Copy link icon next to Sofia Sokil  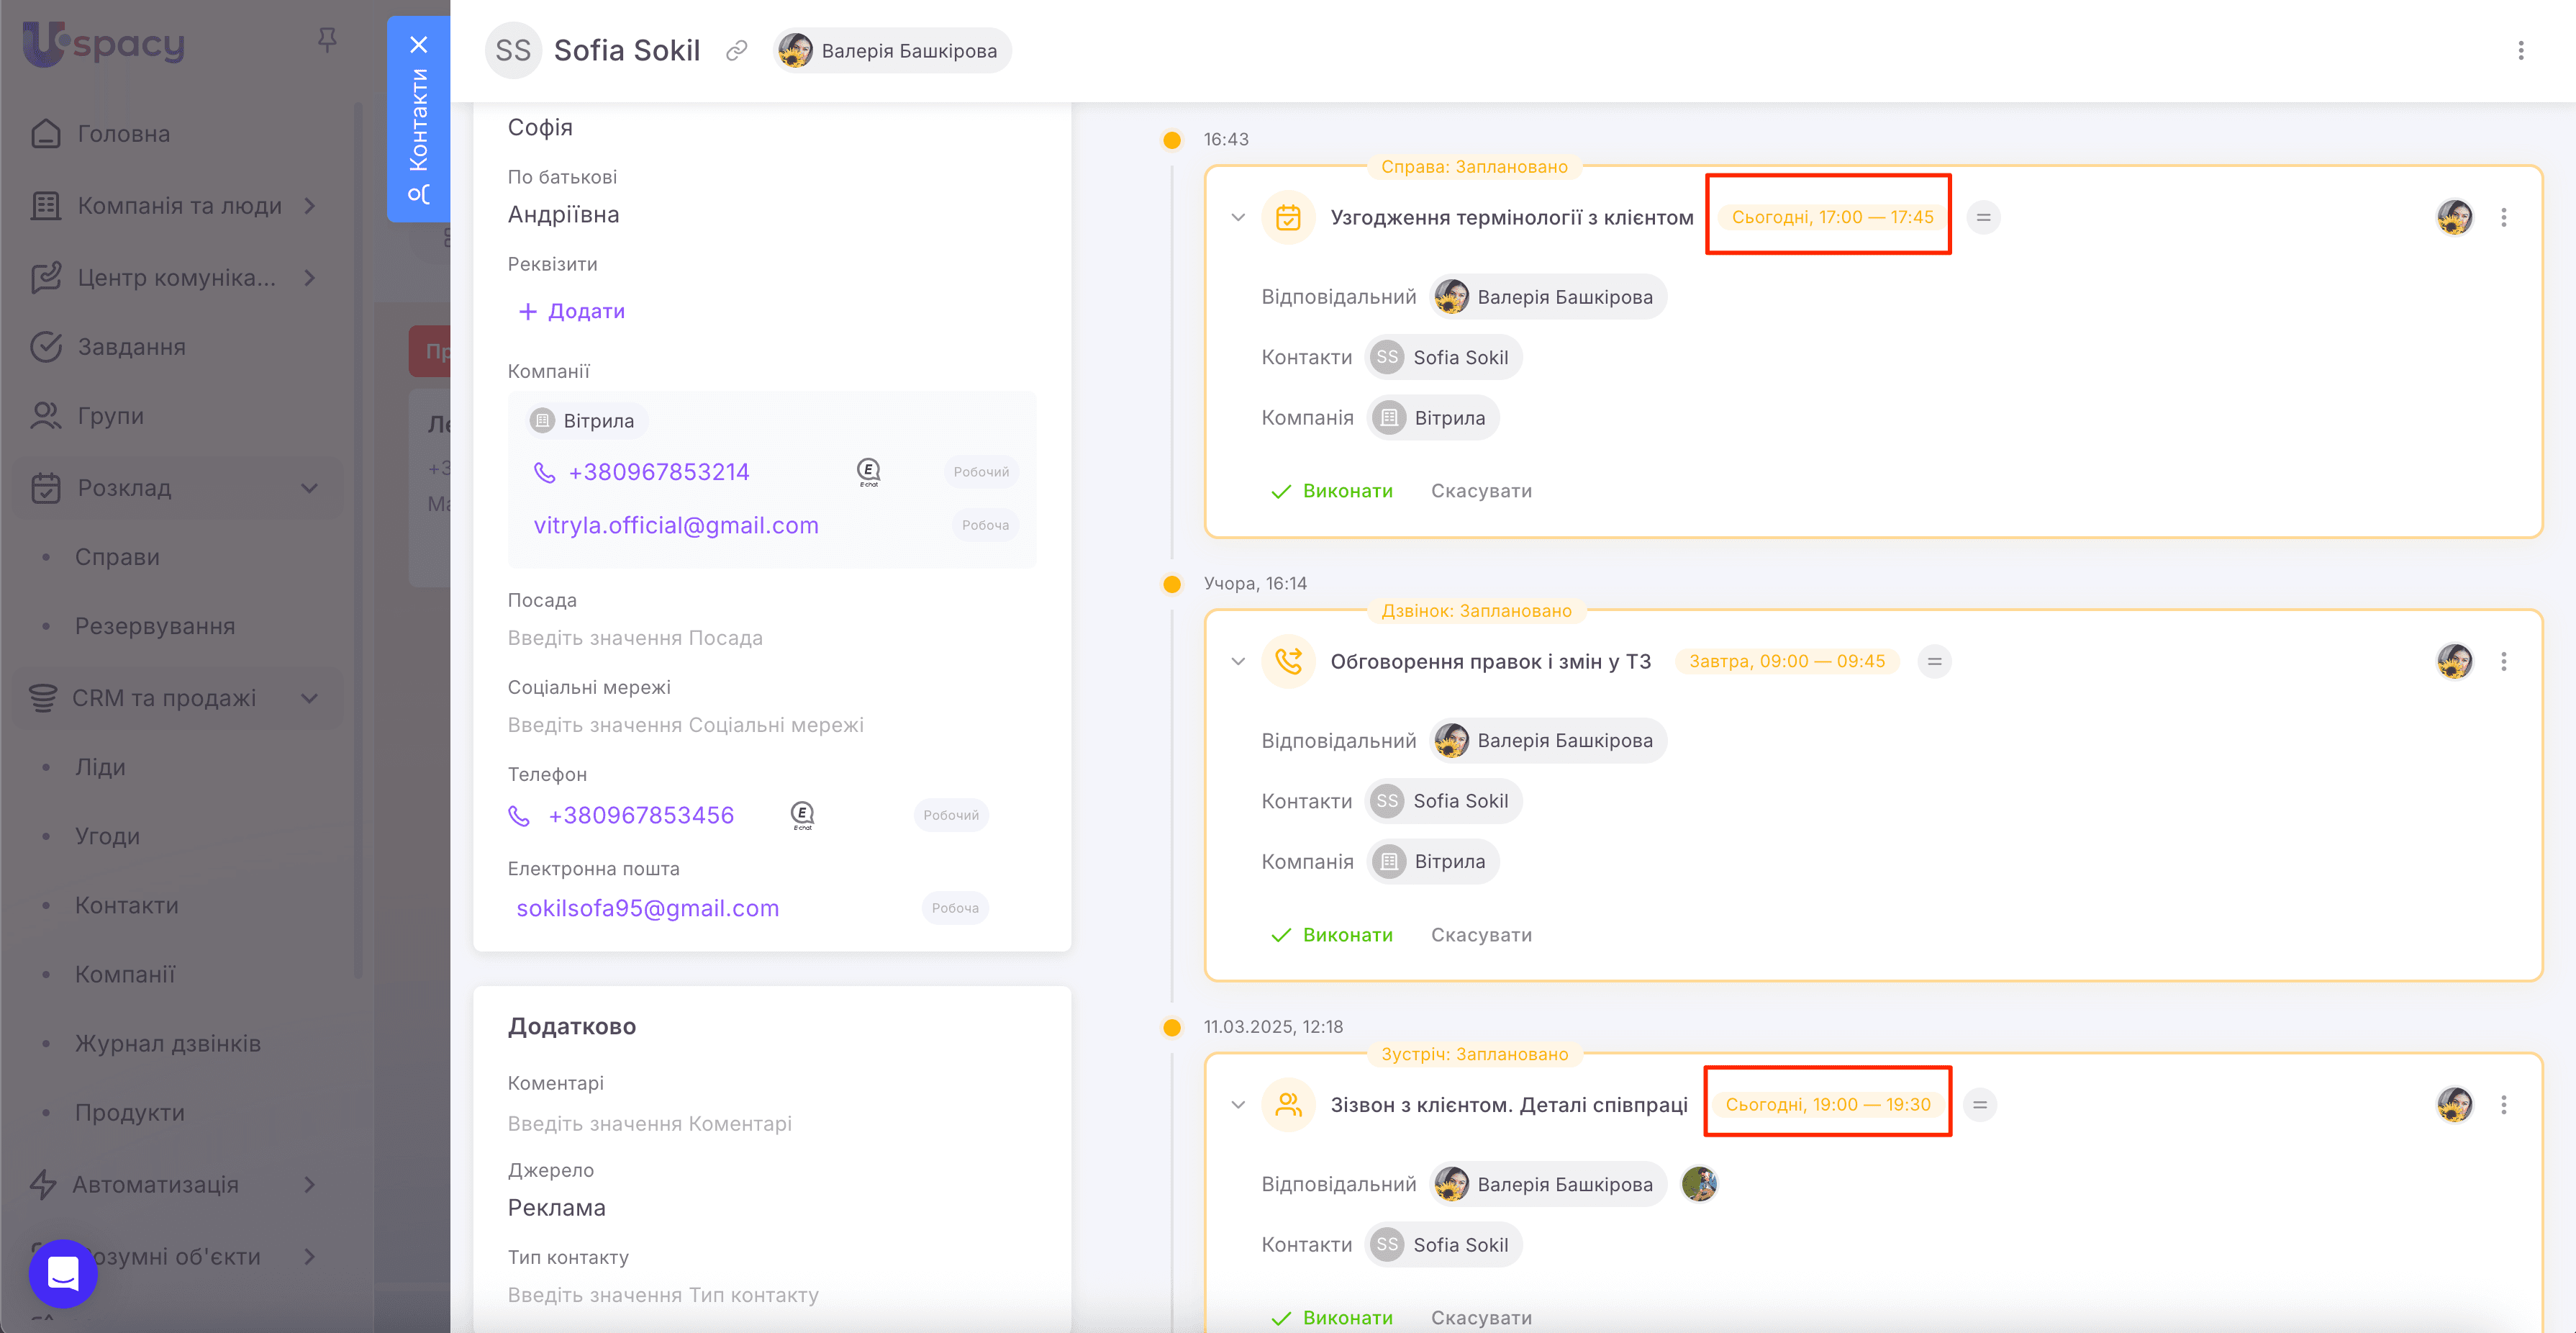(737, 50)
